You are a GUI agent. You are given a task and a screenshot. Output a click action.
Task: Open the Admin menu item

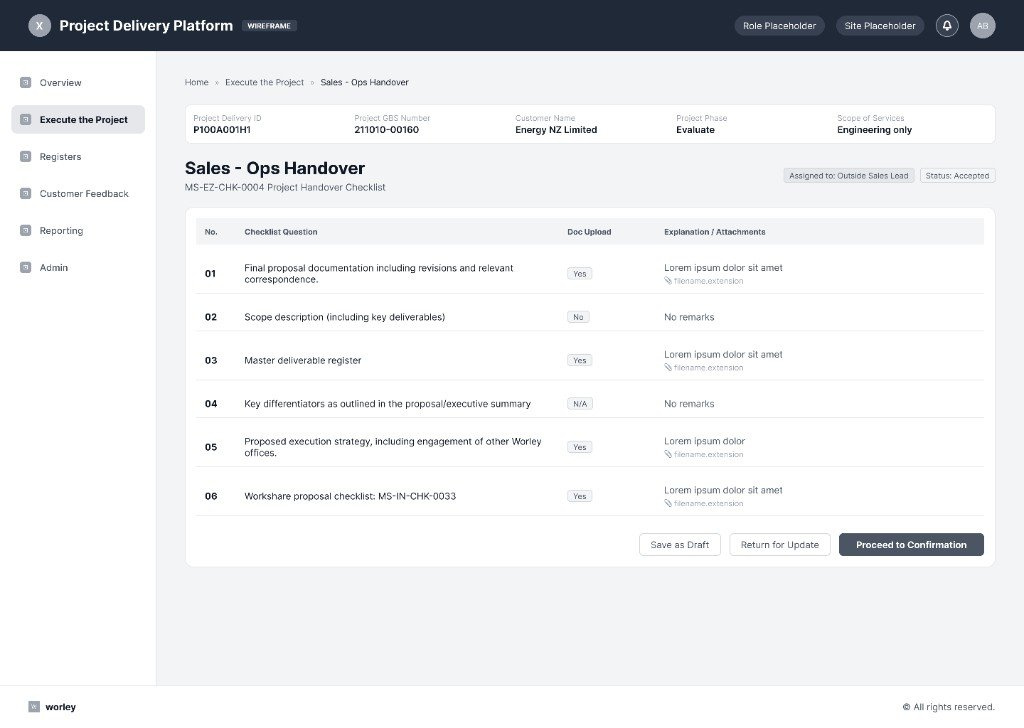78,268
